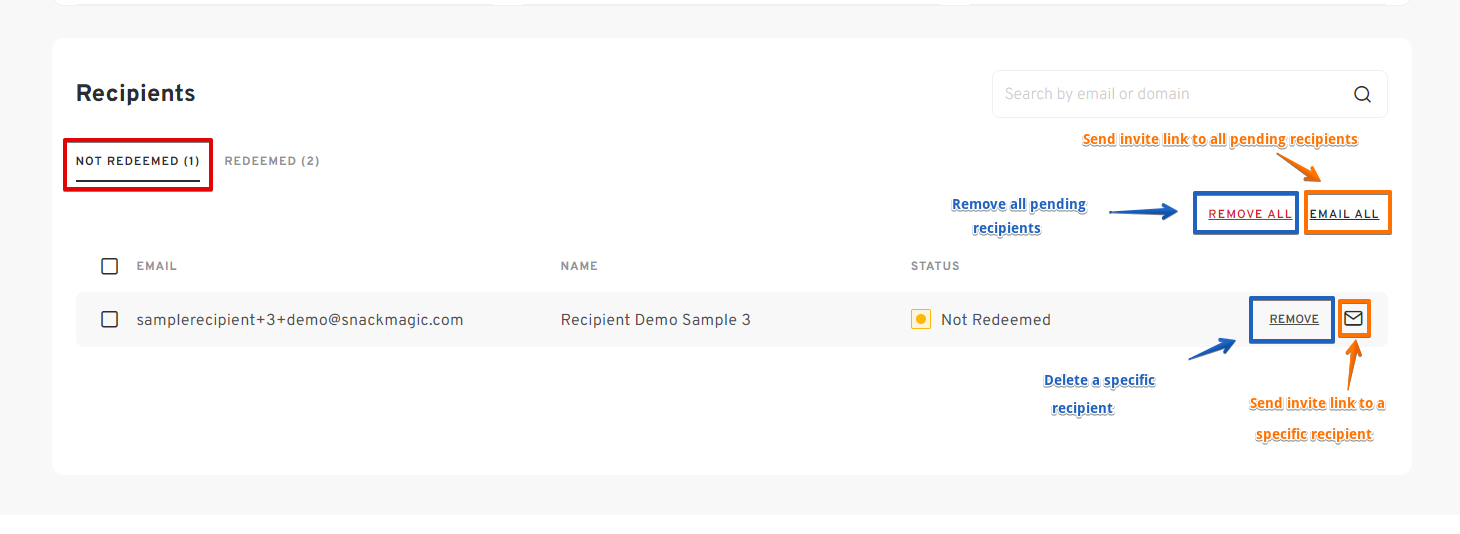This screenshot has height=534, width=1460.
Task: Click the 'Delete a specific recipient' annotation
Action: (1099, 394)
